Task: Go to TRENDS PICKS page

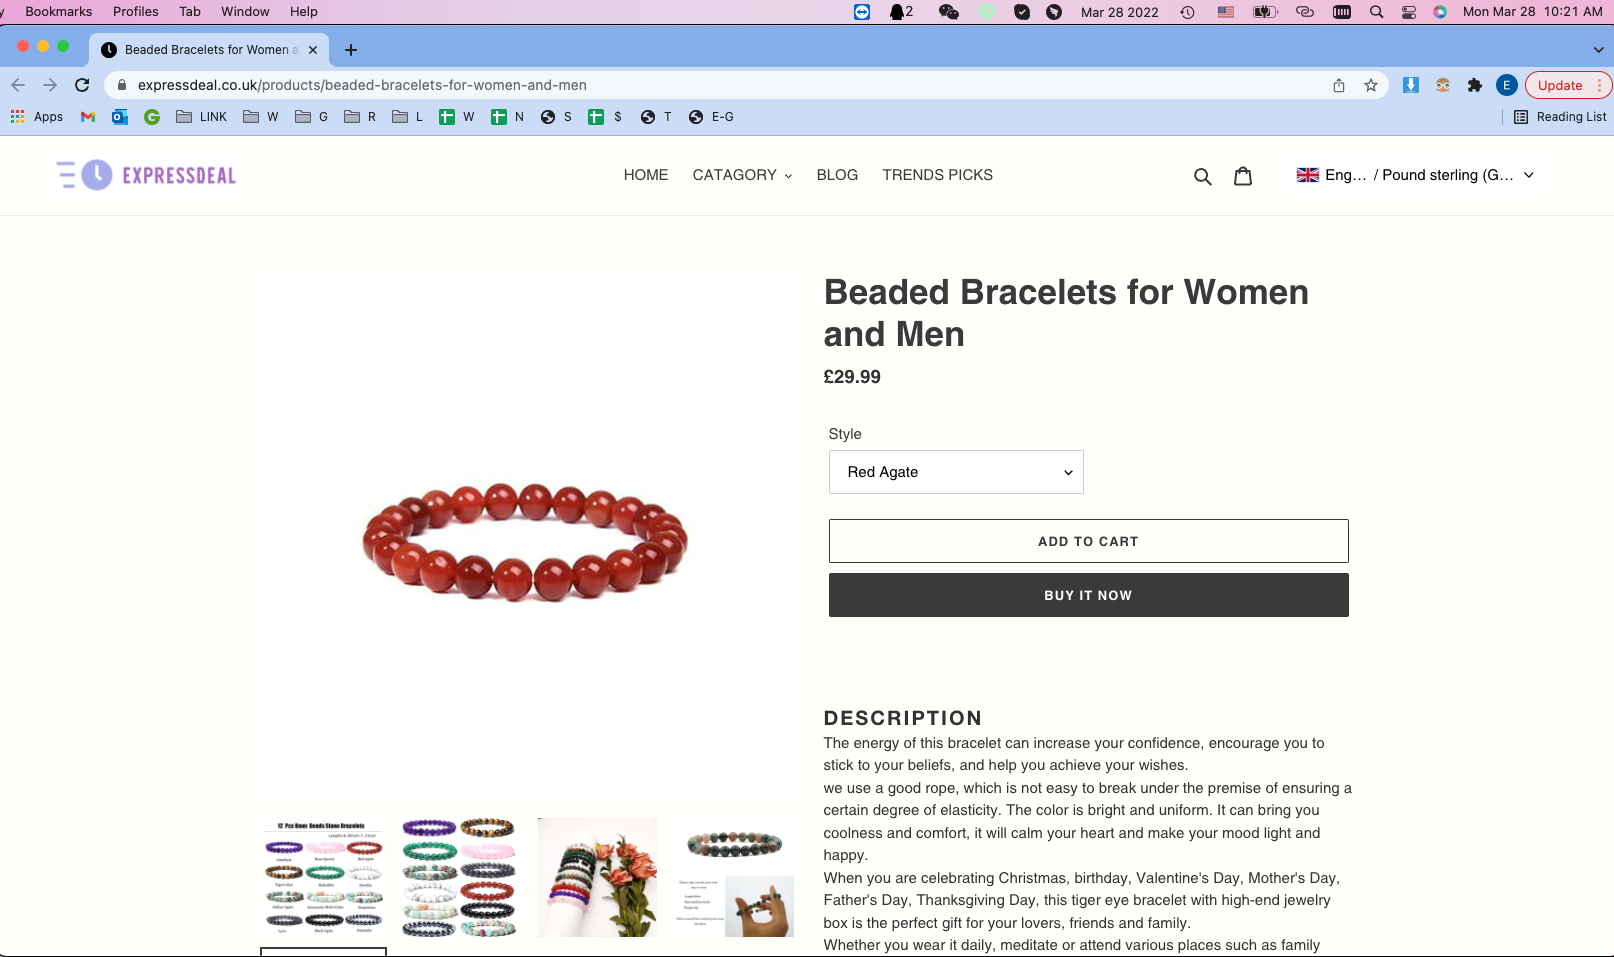Action: tap(937, 175)
